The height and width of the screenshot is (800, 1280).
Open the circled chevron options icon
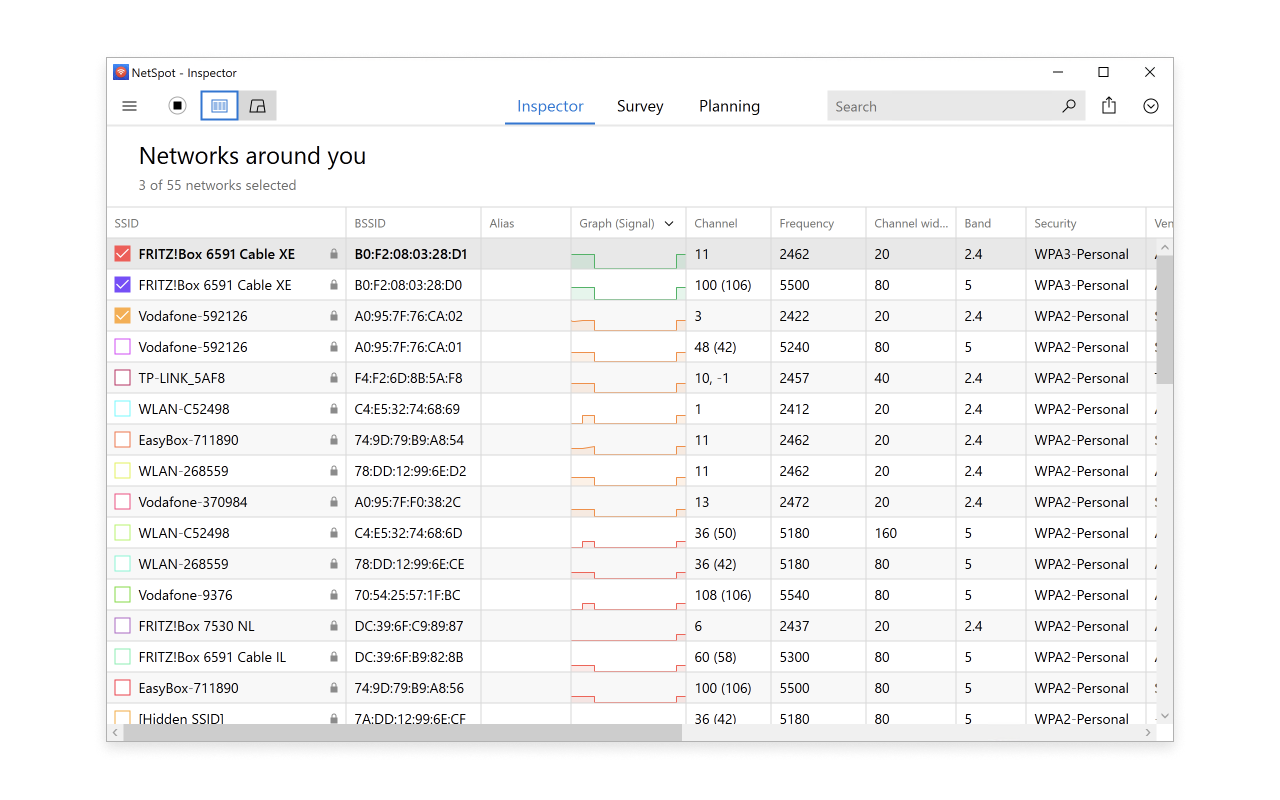[1151, 106]
